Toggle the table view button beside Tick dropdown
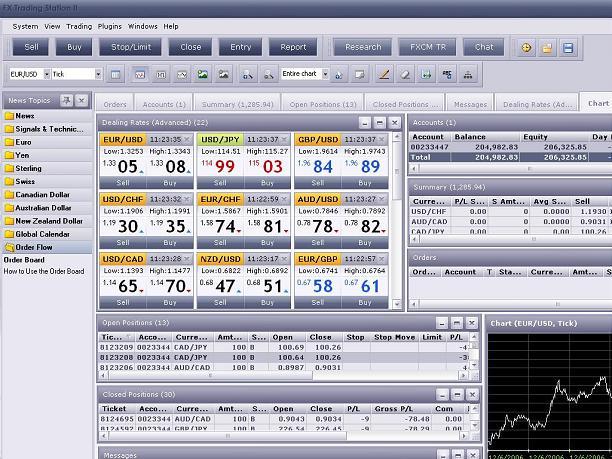The height and width of the screenshot is (459, 612). click(116, 74)
